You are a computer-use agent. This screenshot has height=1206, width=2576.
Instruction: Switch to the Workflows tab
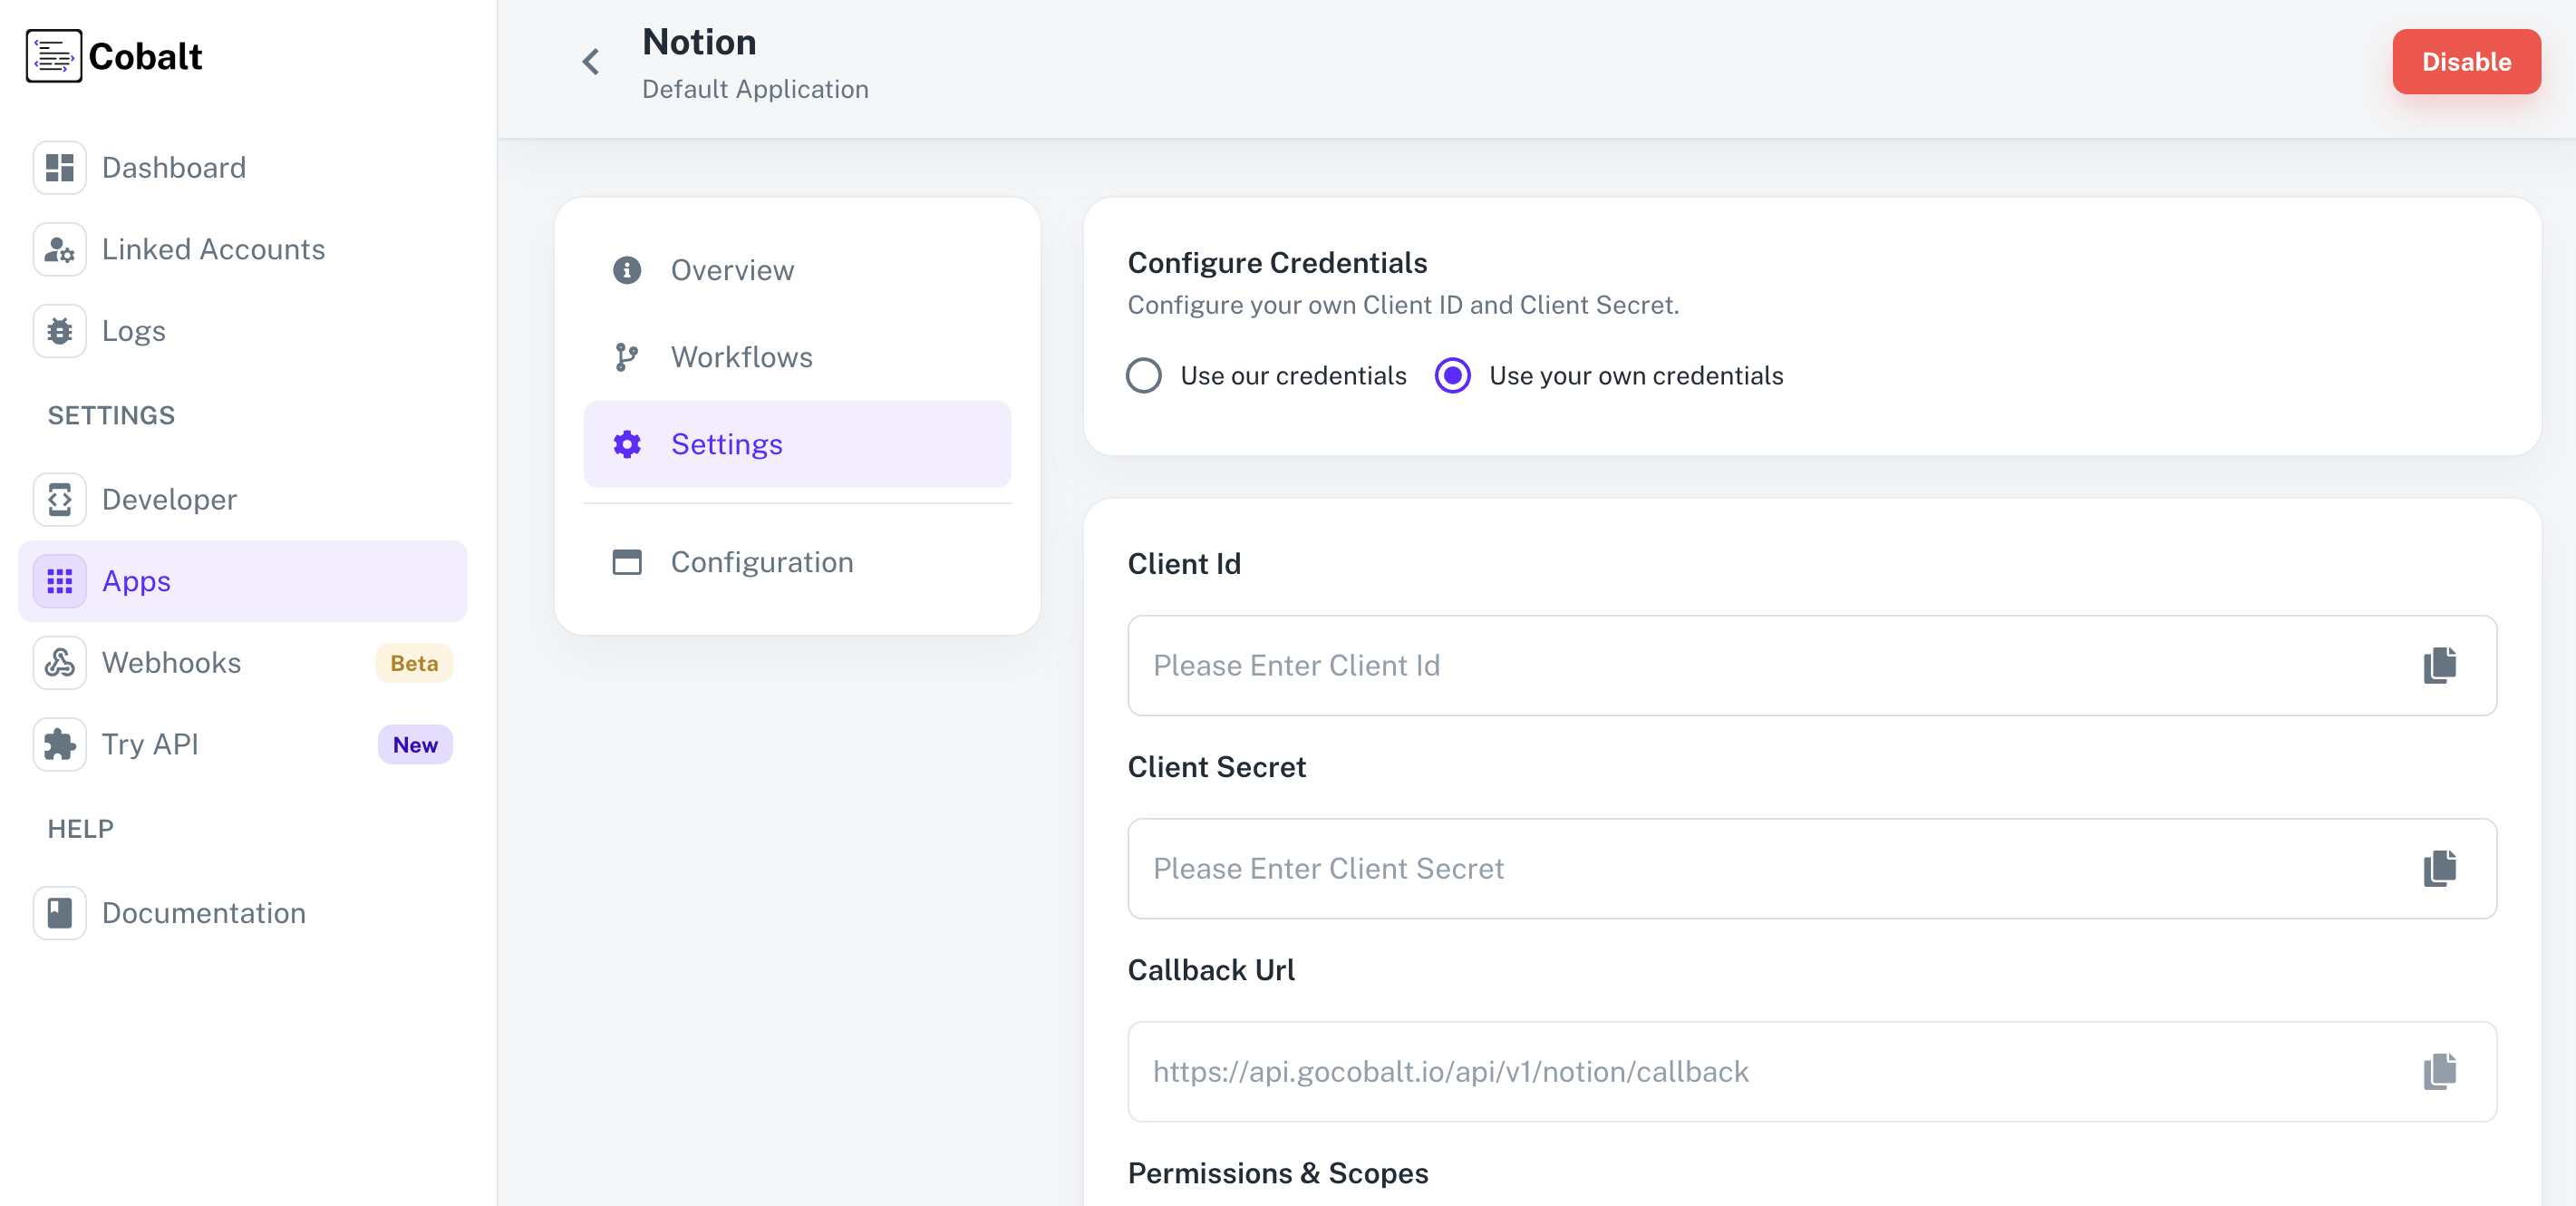[x=741, y=357]
